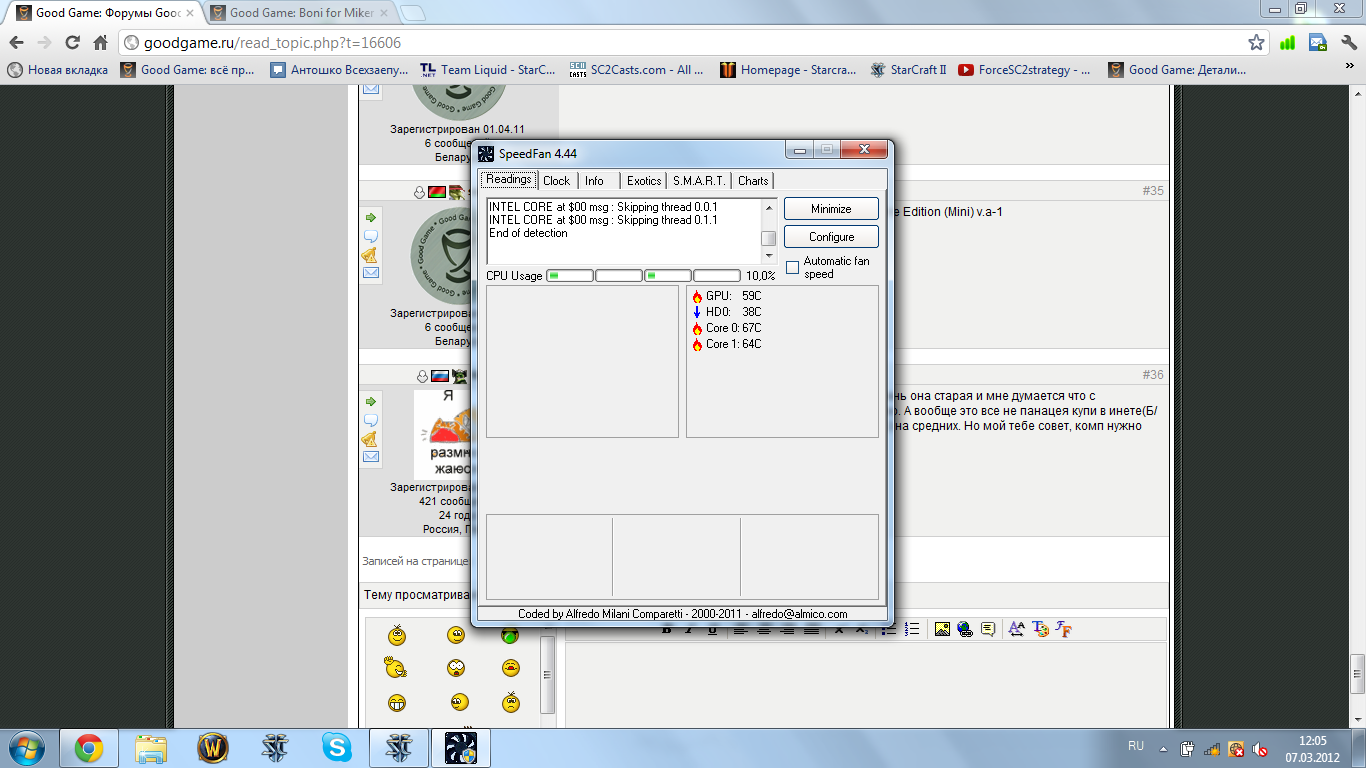Enable the Automatic fan speed checkbox
The width and height of the screenshot is (1366, 768).
[x=793, y=267]
